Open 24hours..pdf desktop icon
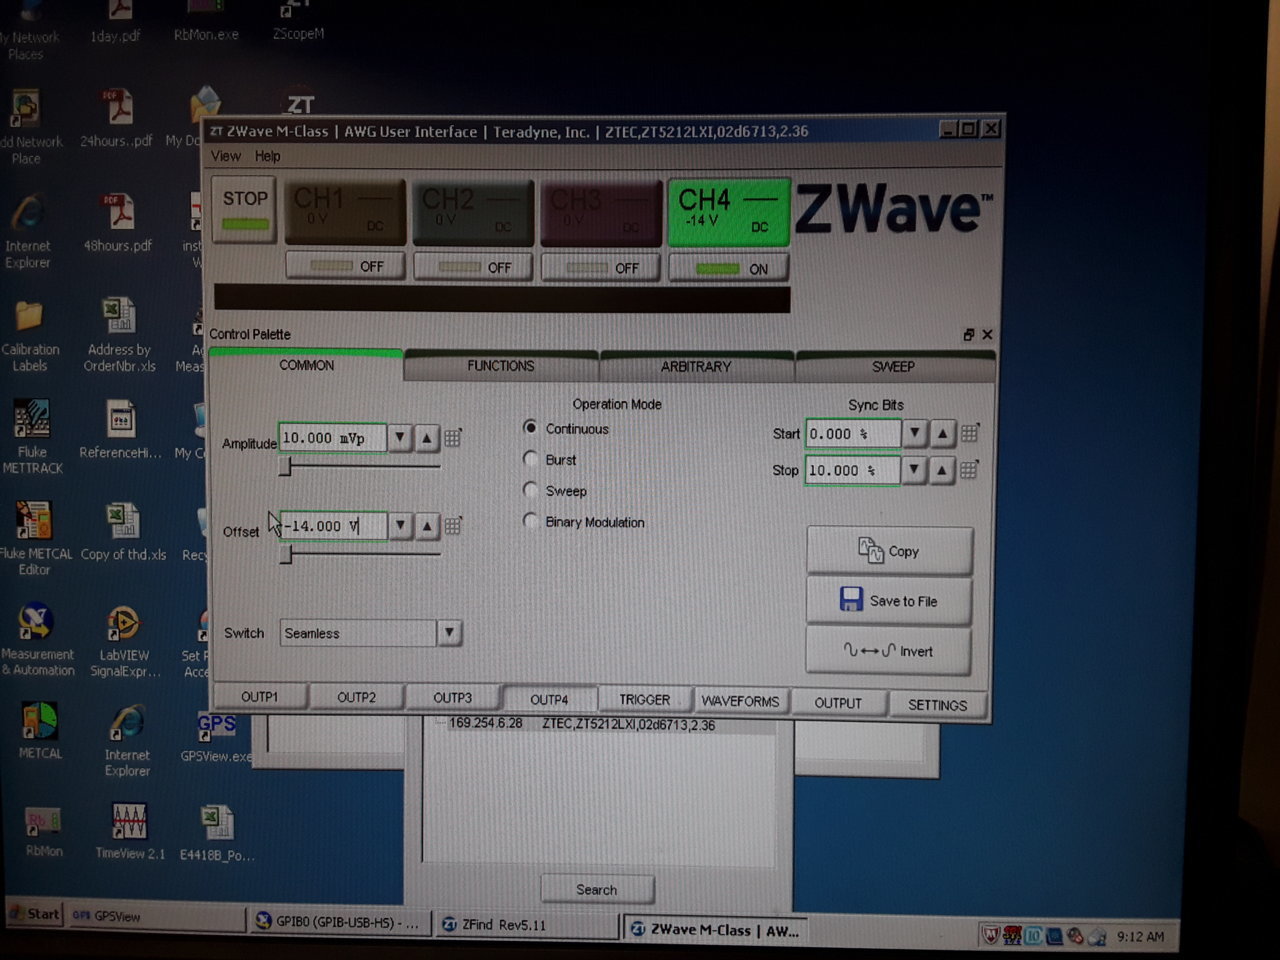The width and height of the screenshot is (1280, 960). click(x=117, y=118)
